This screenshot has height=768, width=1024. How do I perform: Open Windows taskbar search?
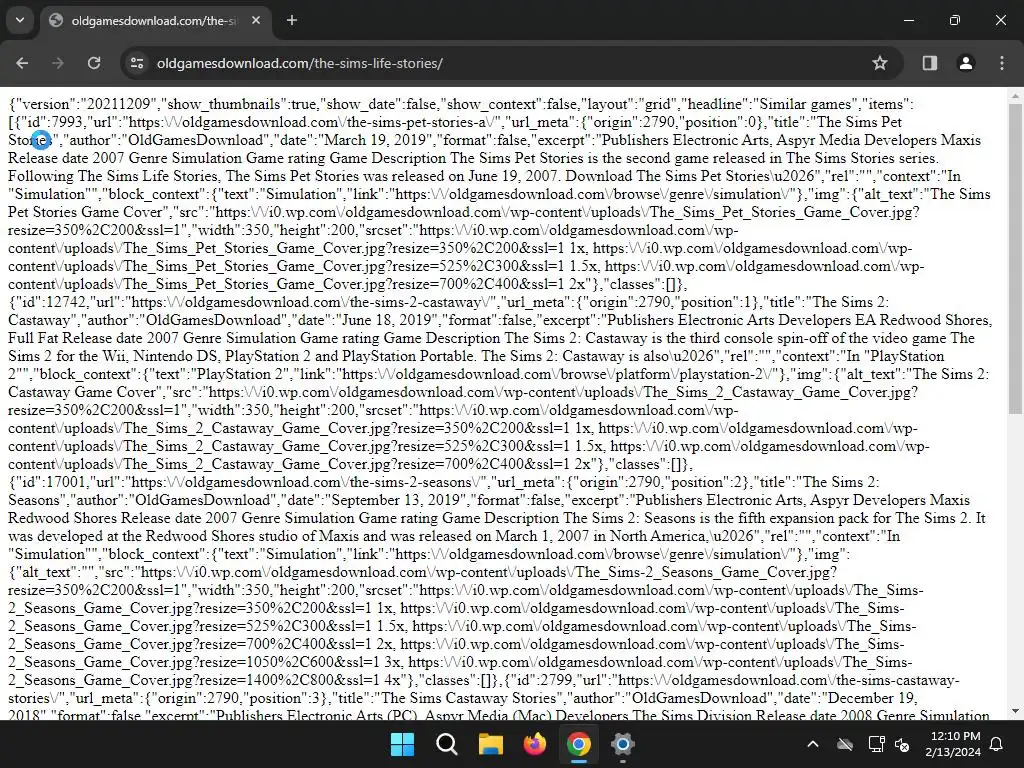[447, 744]
